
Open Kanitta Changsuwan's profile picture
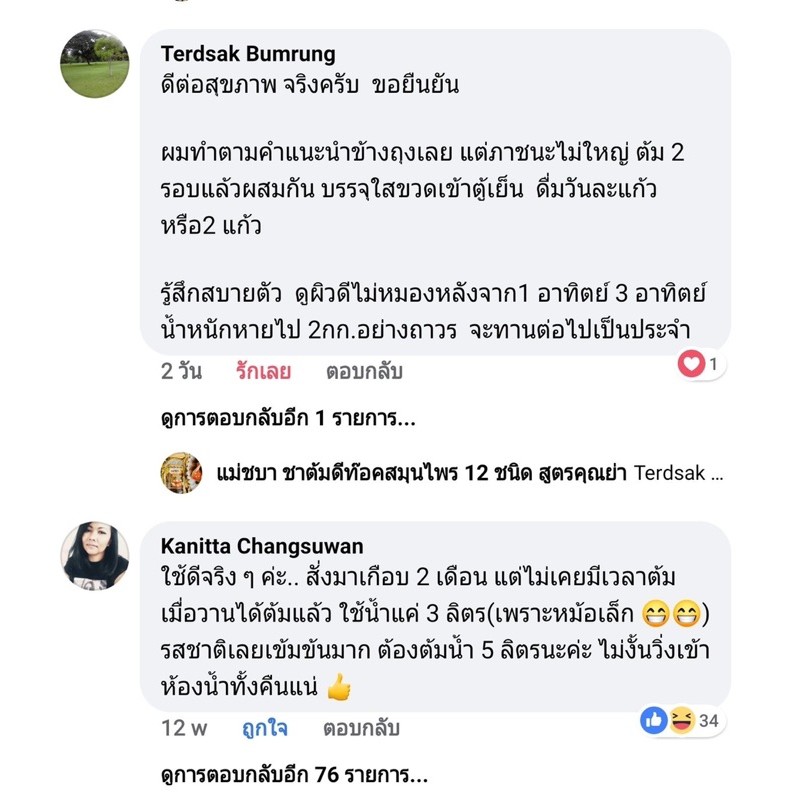(94, 556)
